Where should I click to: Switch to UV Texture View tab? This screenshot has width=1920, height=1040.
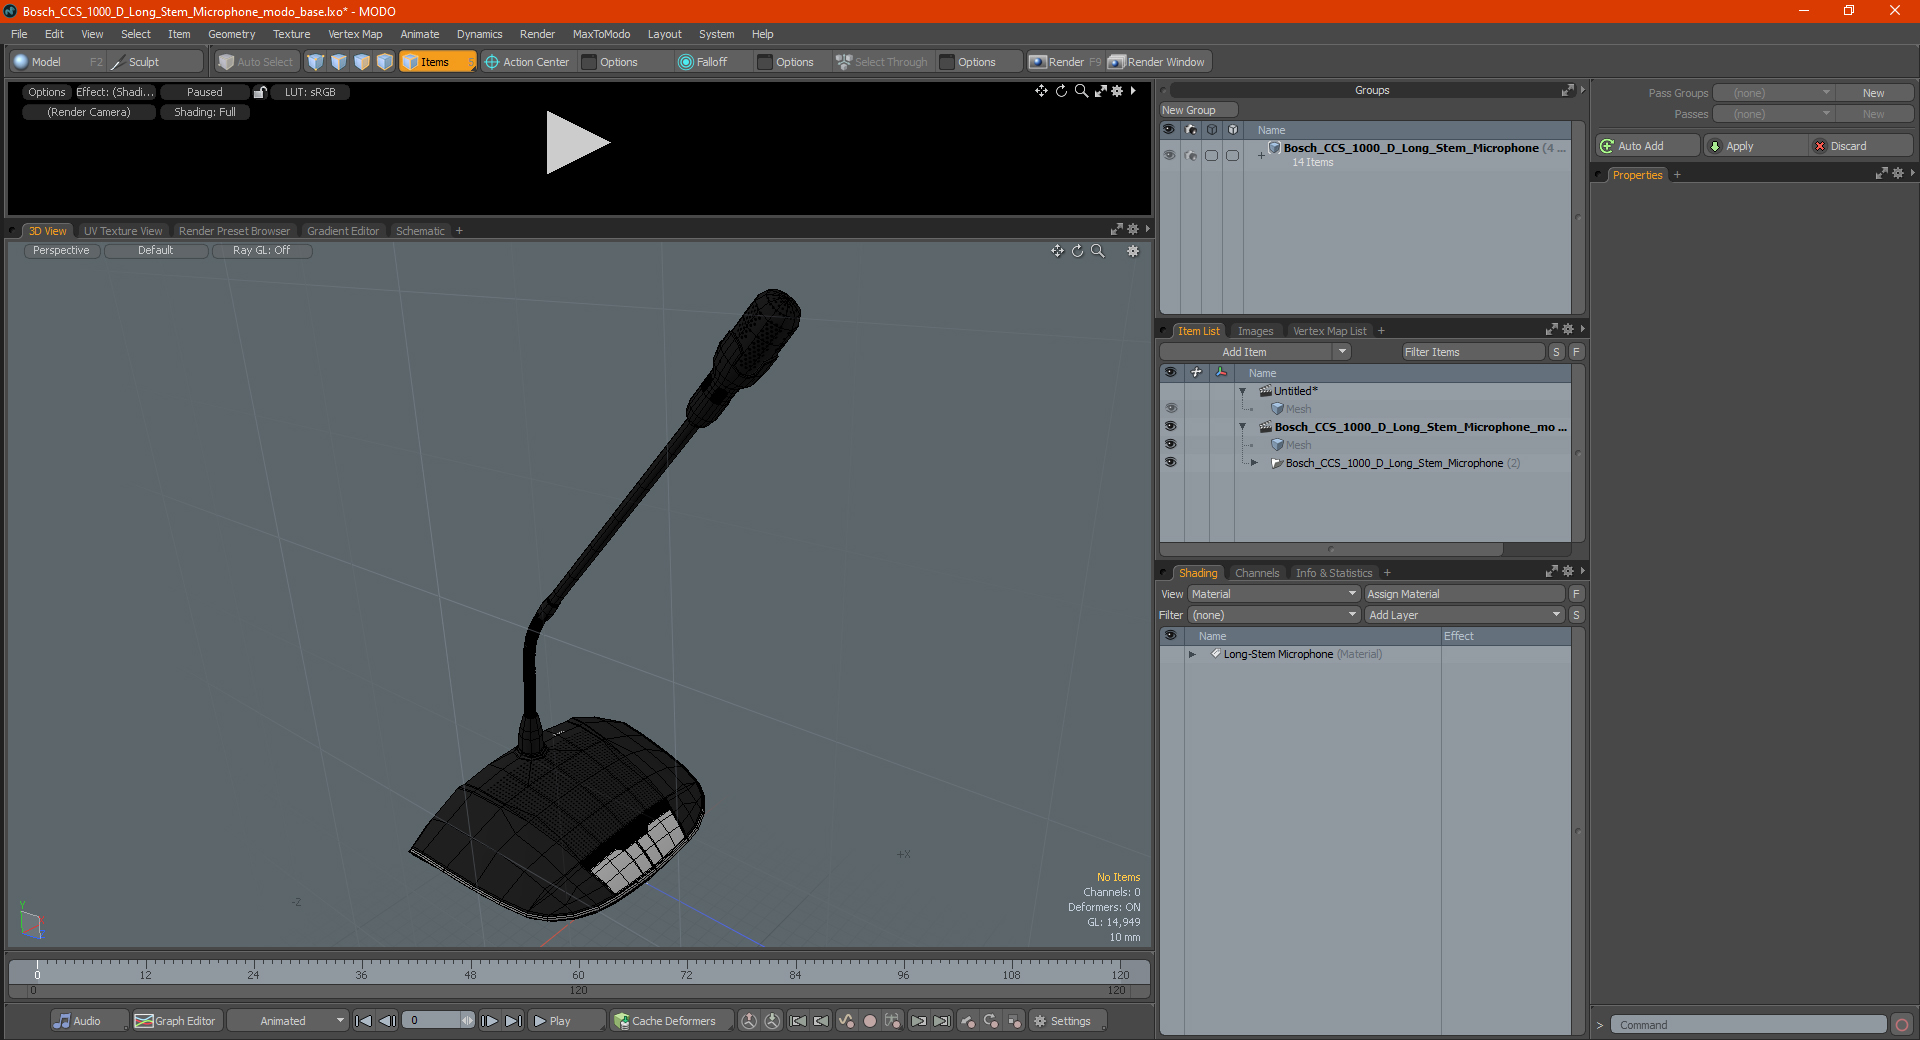[123, 231]
